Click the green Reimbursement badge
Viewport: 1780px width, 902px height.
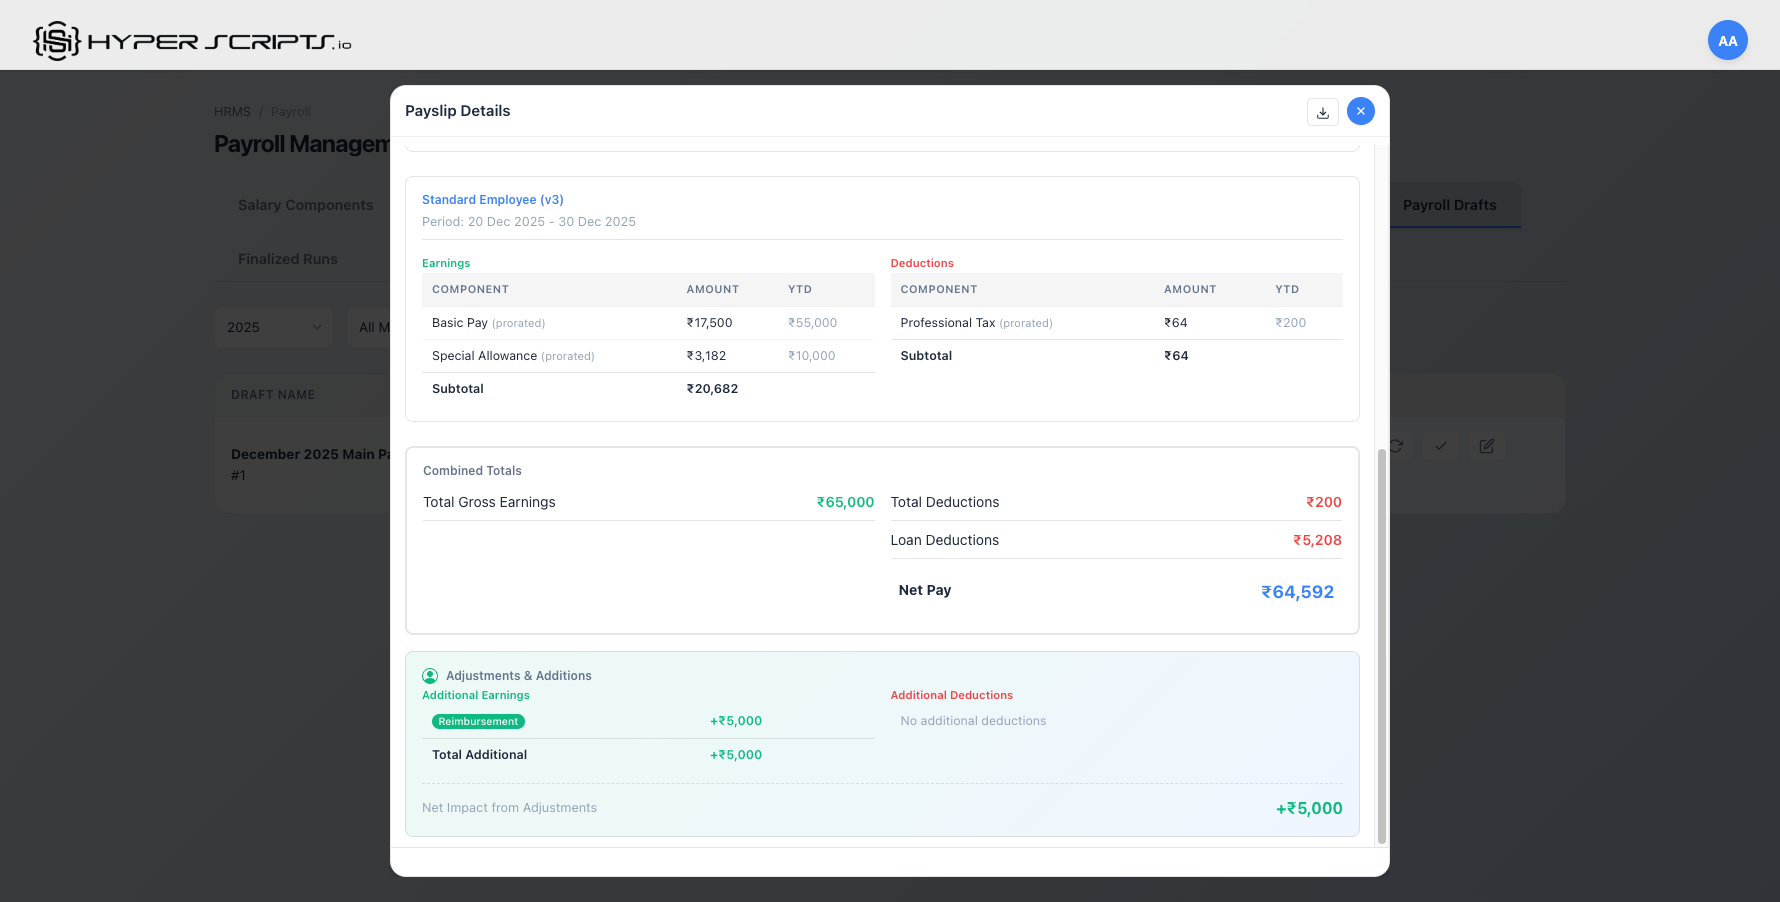[x=478, y=721]
